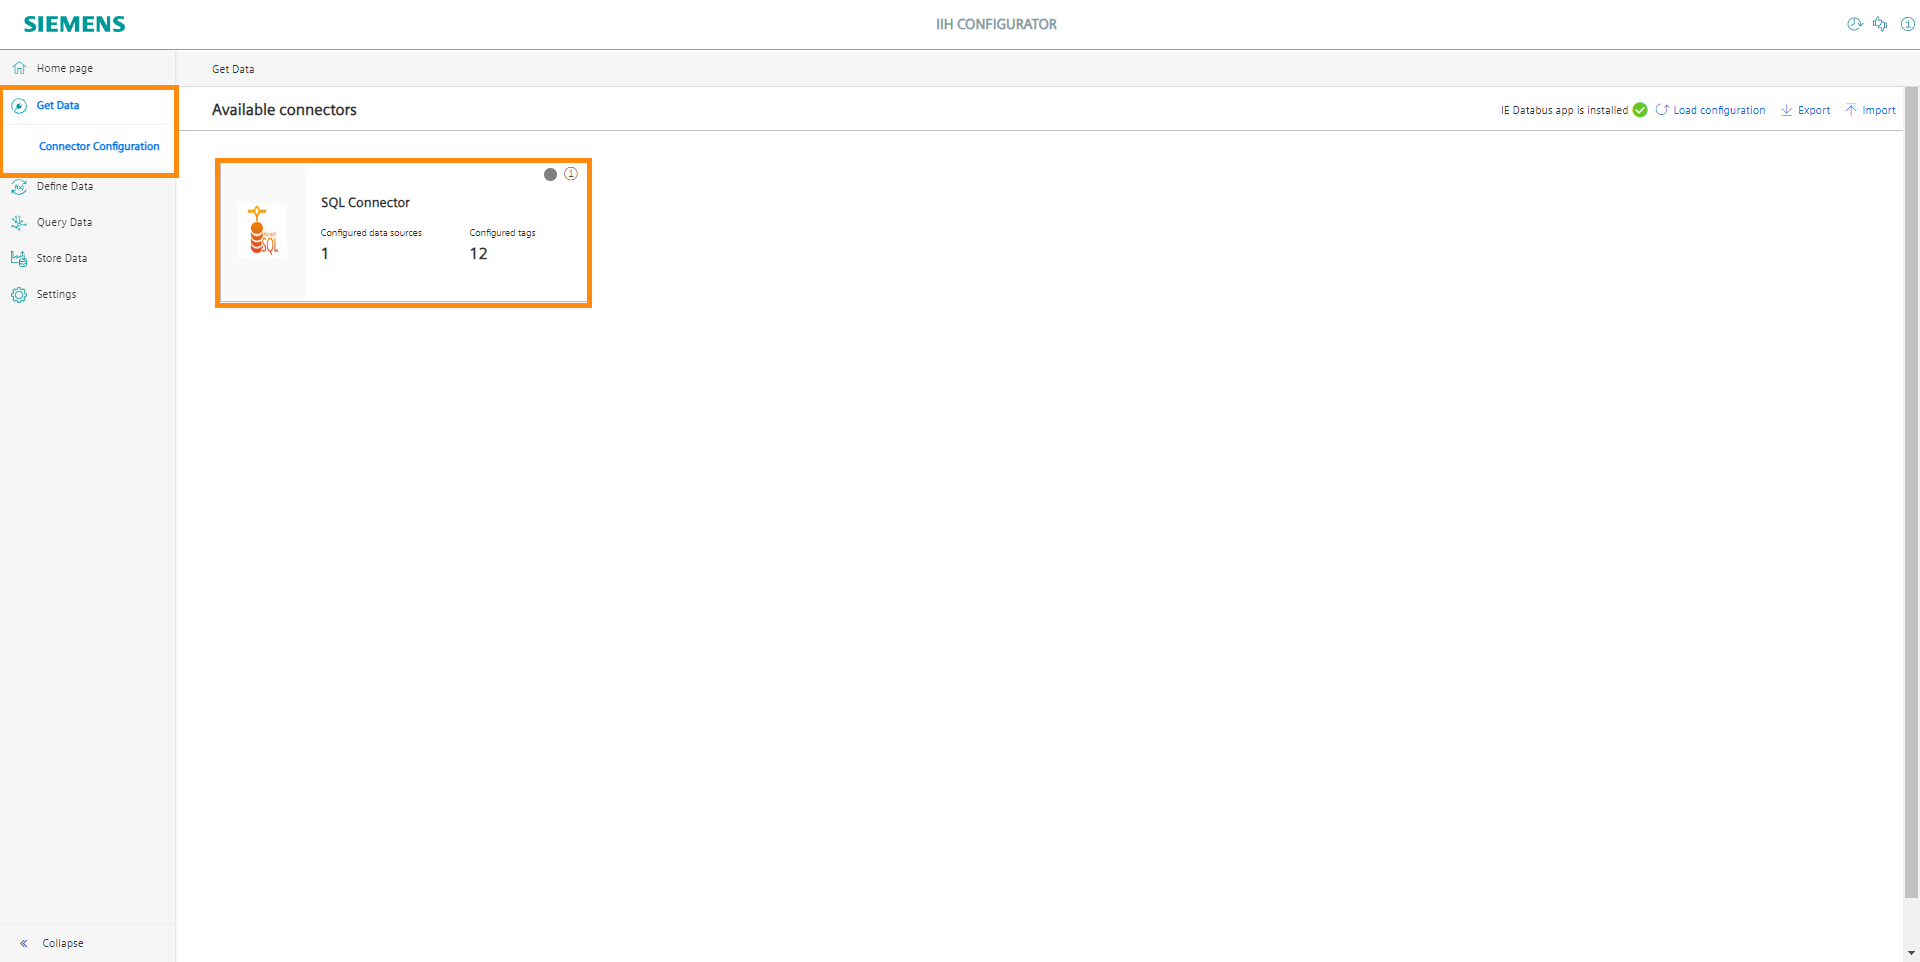Expand the Get Data menu section
The height and width of the screenshot is (962, 1920).
[58, 105]
